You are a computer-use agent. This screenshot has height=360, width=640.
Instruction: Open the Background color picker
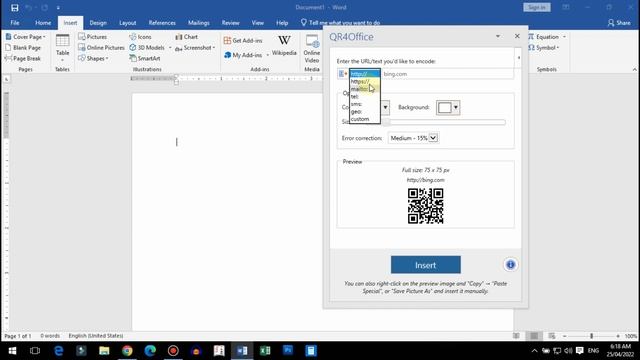[448, 108]
